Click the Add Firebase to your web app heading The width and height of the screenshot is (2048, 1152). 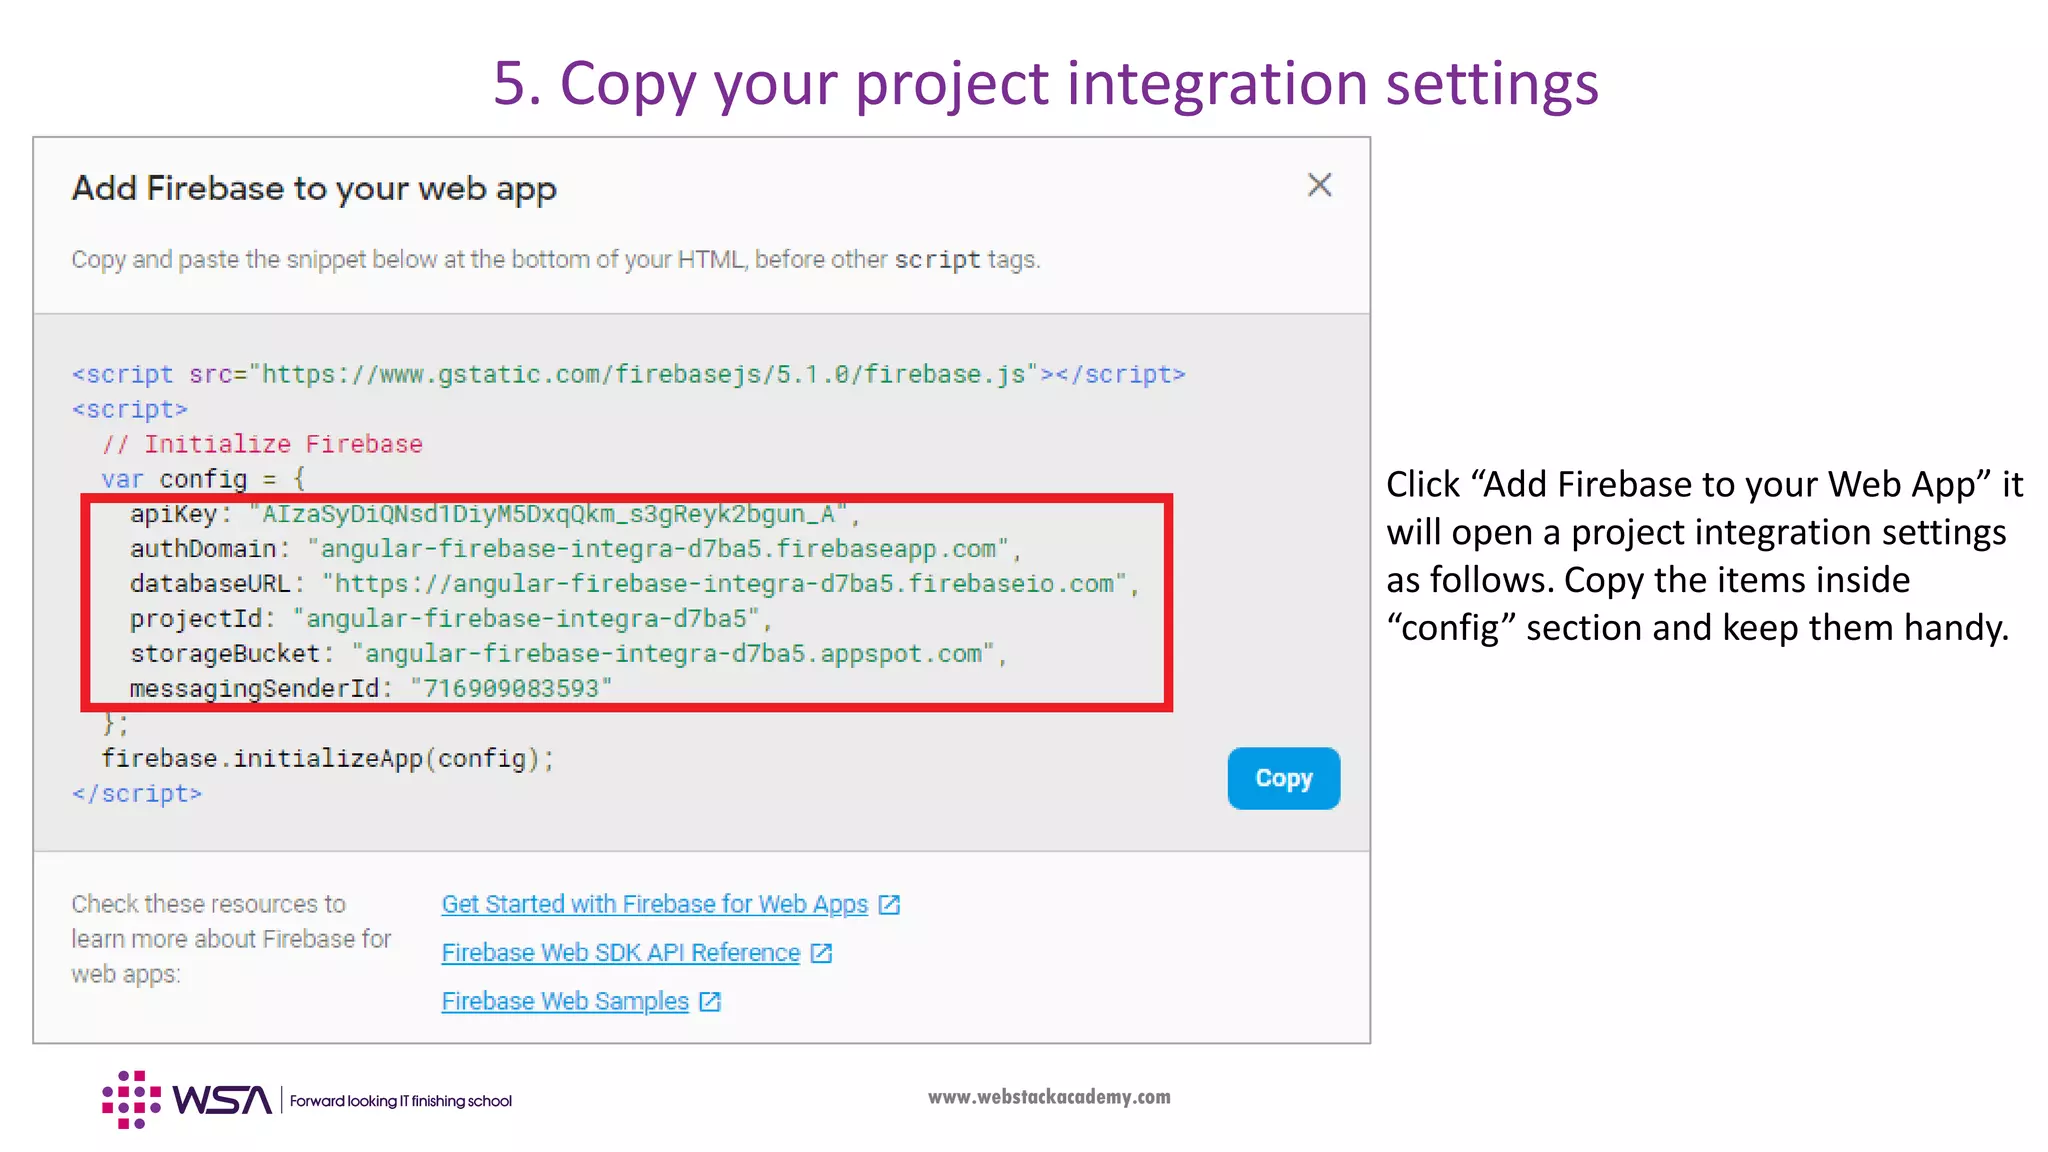tap(314, 189)
